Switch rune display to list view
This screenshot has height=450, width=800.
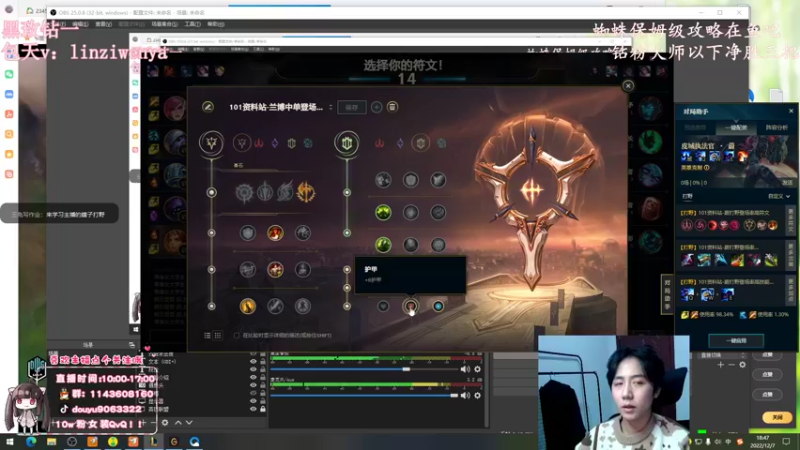(x=208, y=335)
